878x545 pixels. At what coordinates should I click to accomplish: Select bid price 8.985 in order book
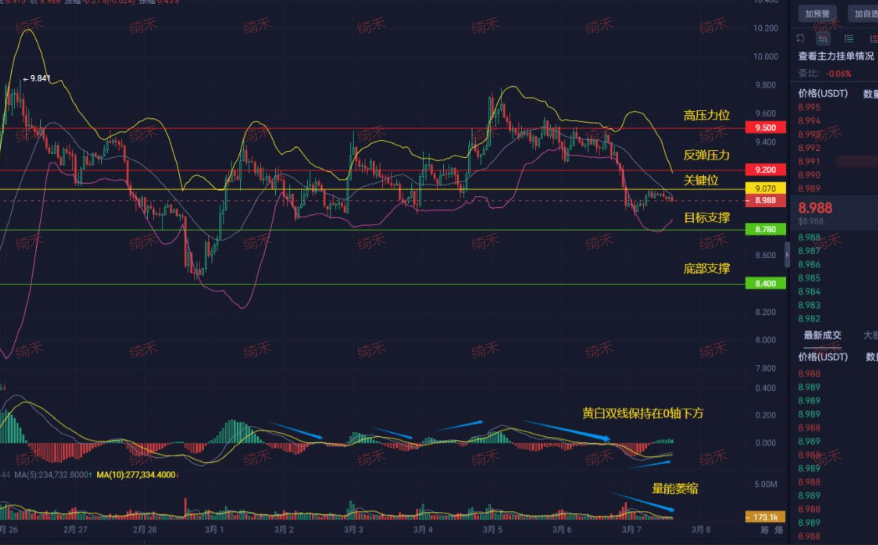pos(809,278)
